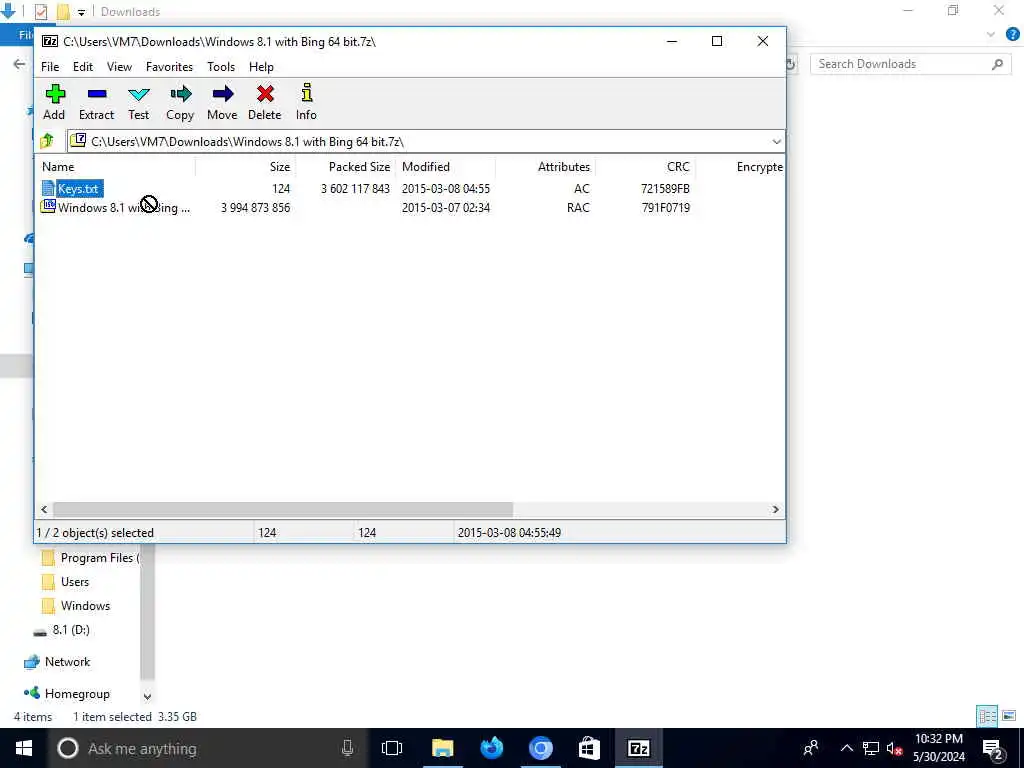This screenshot has width=1024, height=768.
Task: Click the network tray icon
Action: click(x=871, y=748)
